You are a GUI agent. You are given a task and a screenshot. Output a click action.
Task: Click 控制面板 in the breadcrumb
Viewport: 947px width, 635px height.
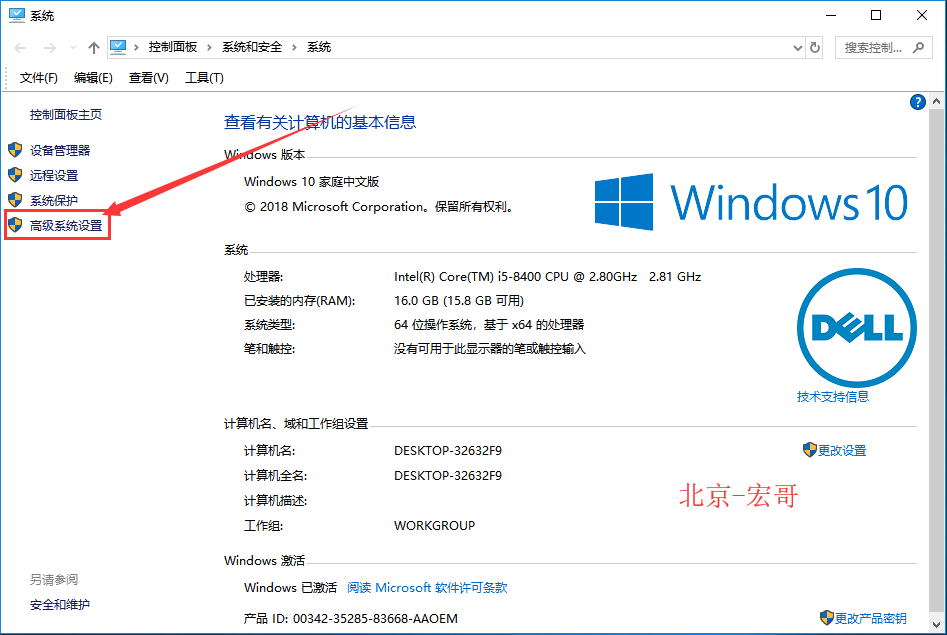coord(173,47)
